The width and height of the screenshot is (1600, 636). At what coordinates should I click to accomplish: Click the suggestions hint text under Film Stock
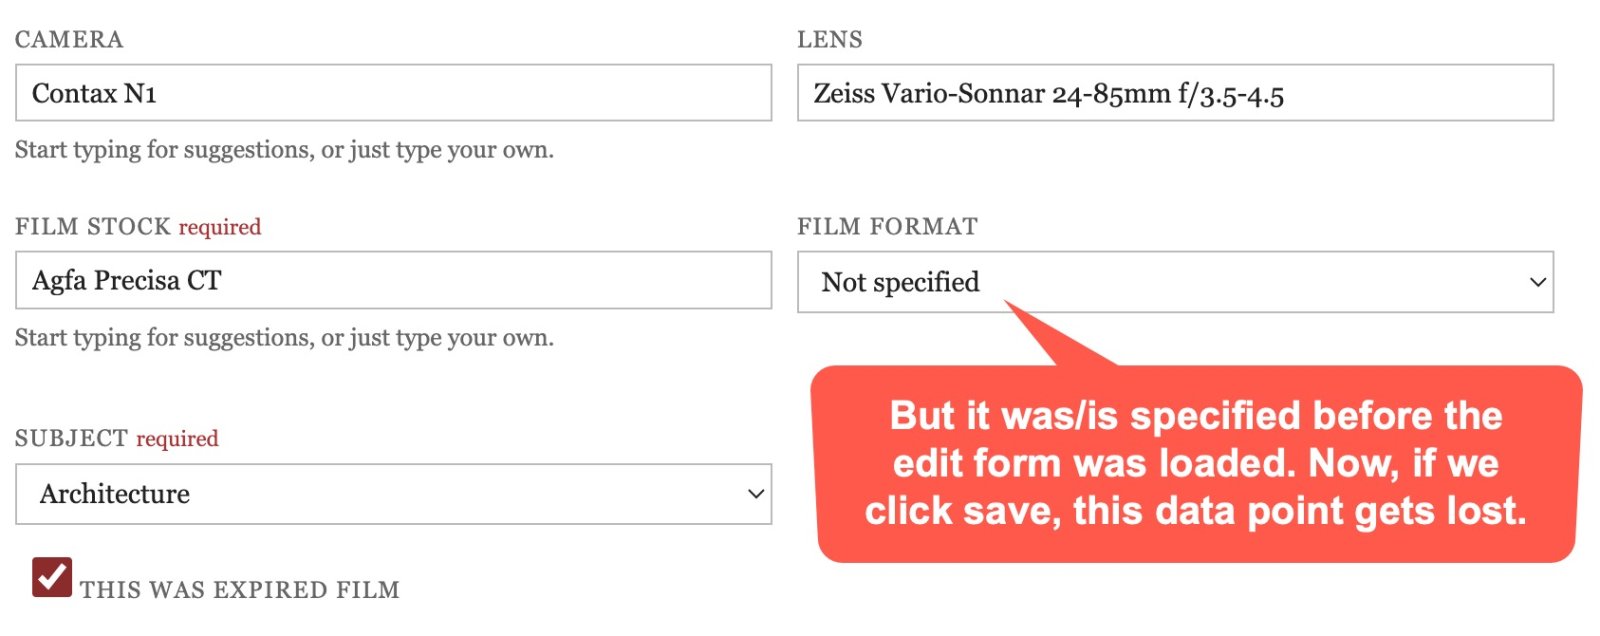pos(284,339)
